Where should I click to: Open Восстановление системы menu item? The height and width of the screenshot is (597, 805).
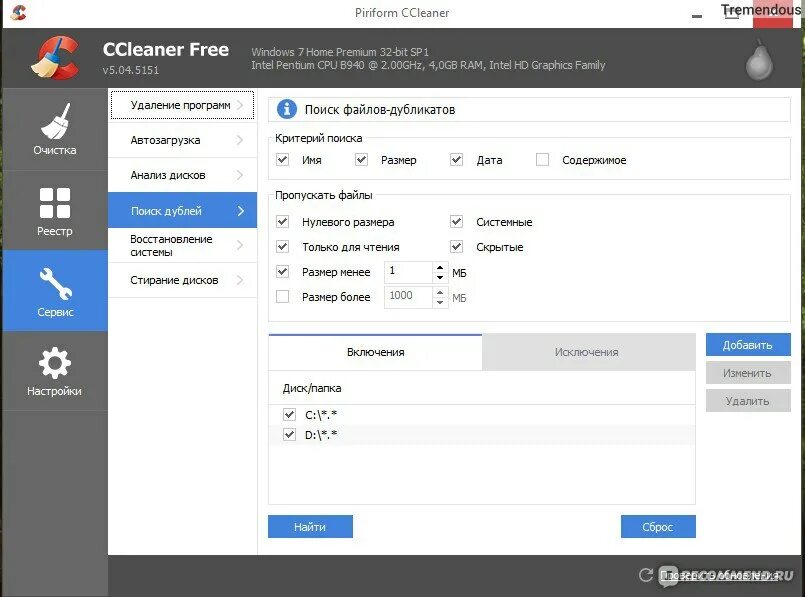(x=182, y=245)
